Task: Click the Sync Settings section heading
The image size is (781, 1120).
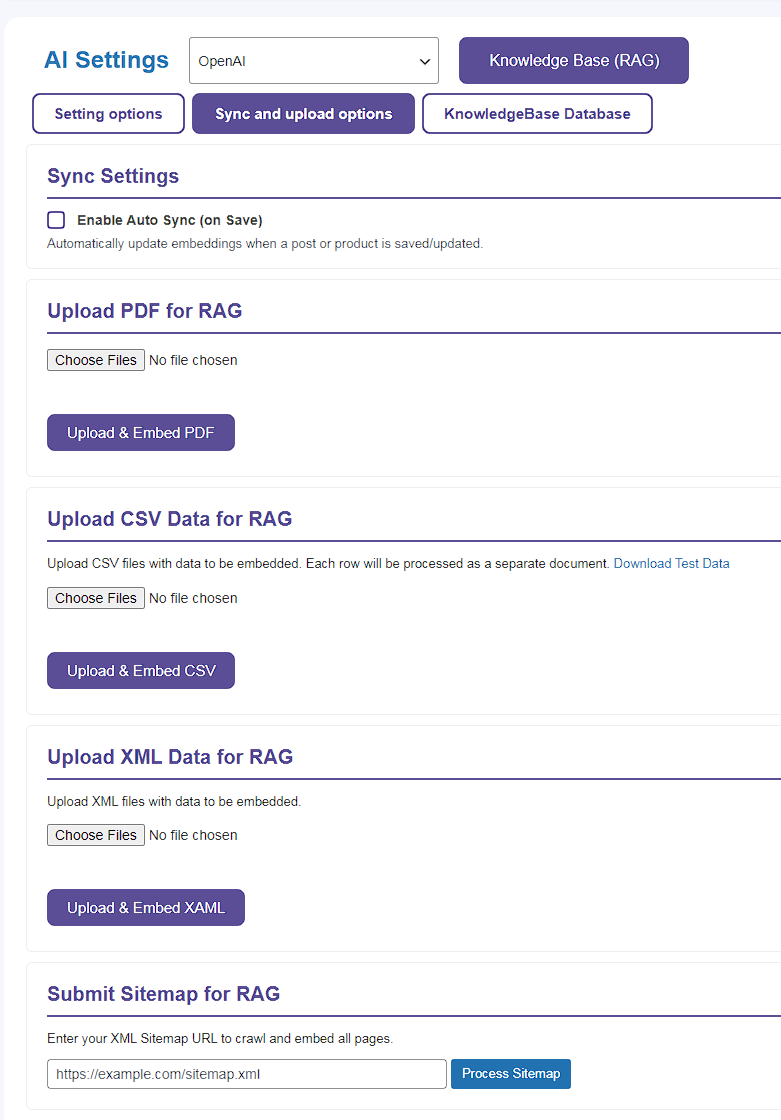Action: [113, 176]
